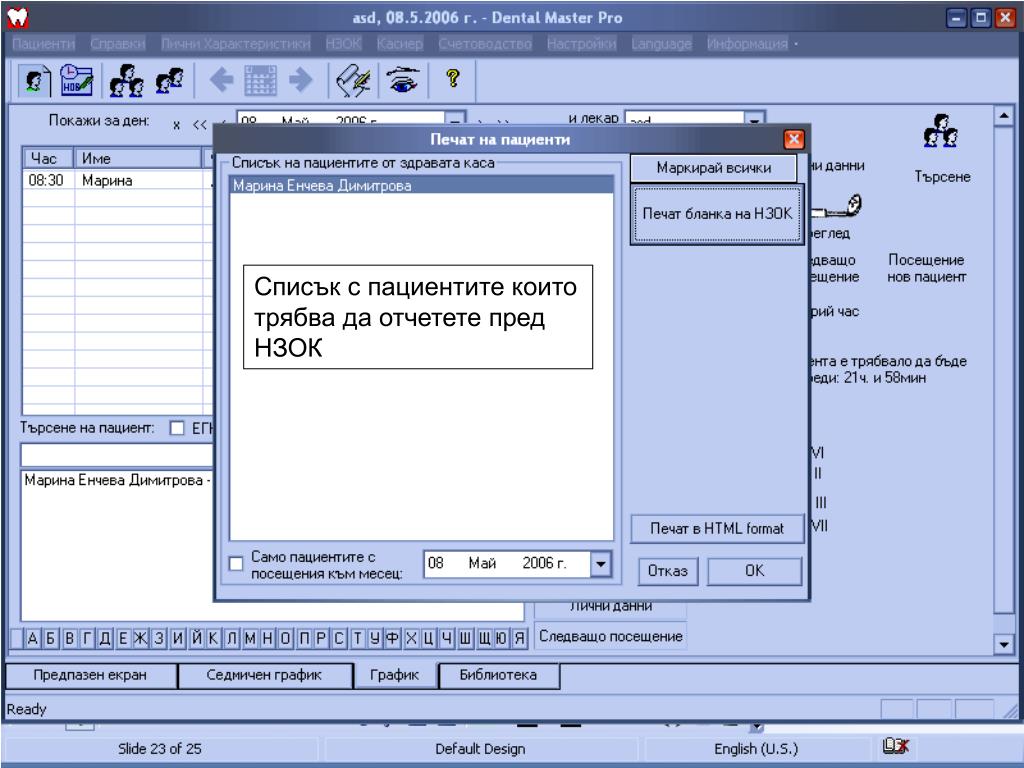Screen dimensions: 1024x768
Task: Open the doctor 'и лекар' dropdown arrow
Action: (x=754, y=121)
